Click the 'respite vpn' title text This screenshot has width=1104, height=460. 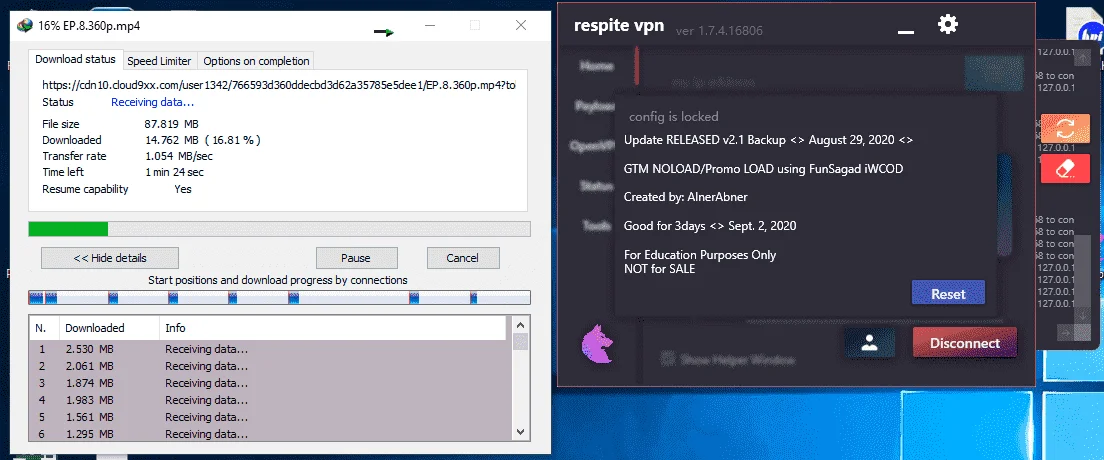(x=619, y=27)
